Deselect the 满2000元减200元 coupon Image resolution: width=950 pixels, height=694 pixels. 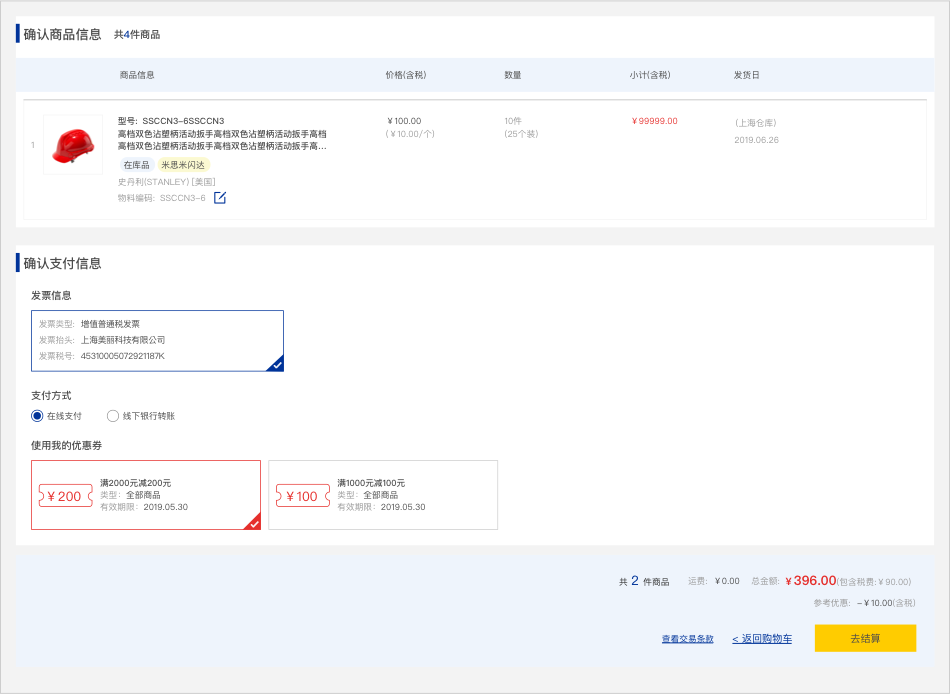click(x=146, y=495)
